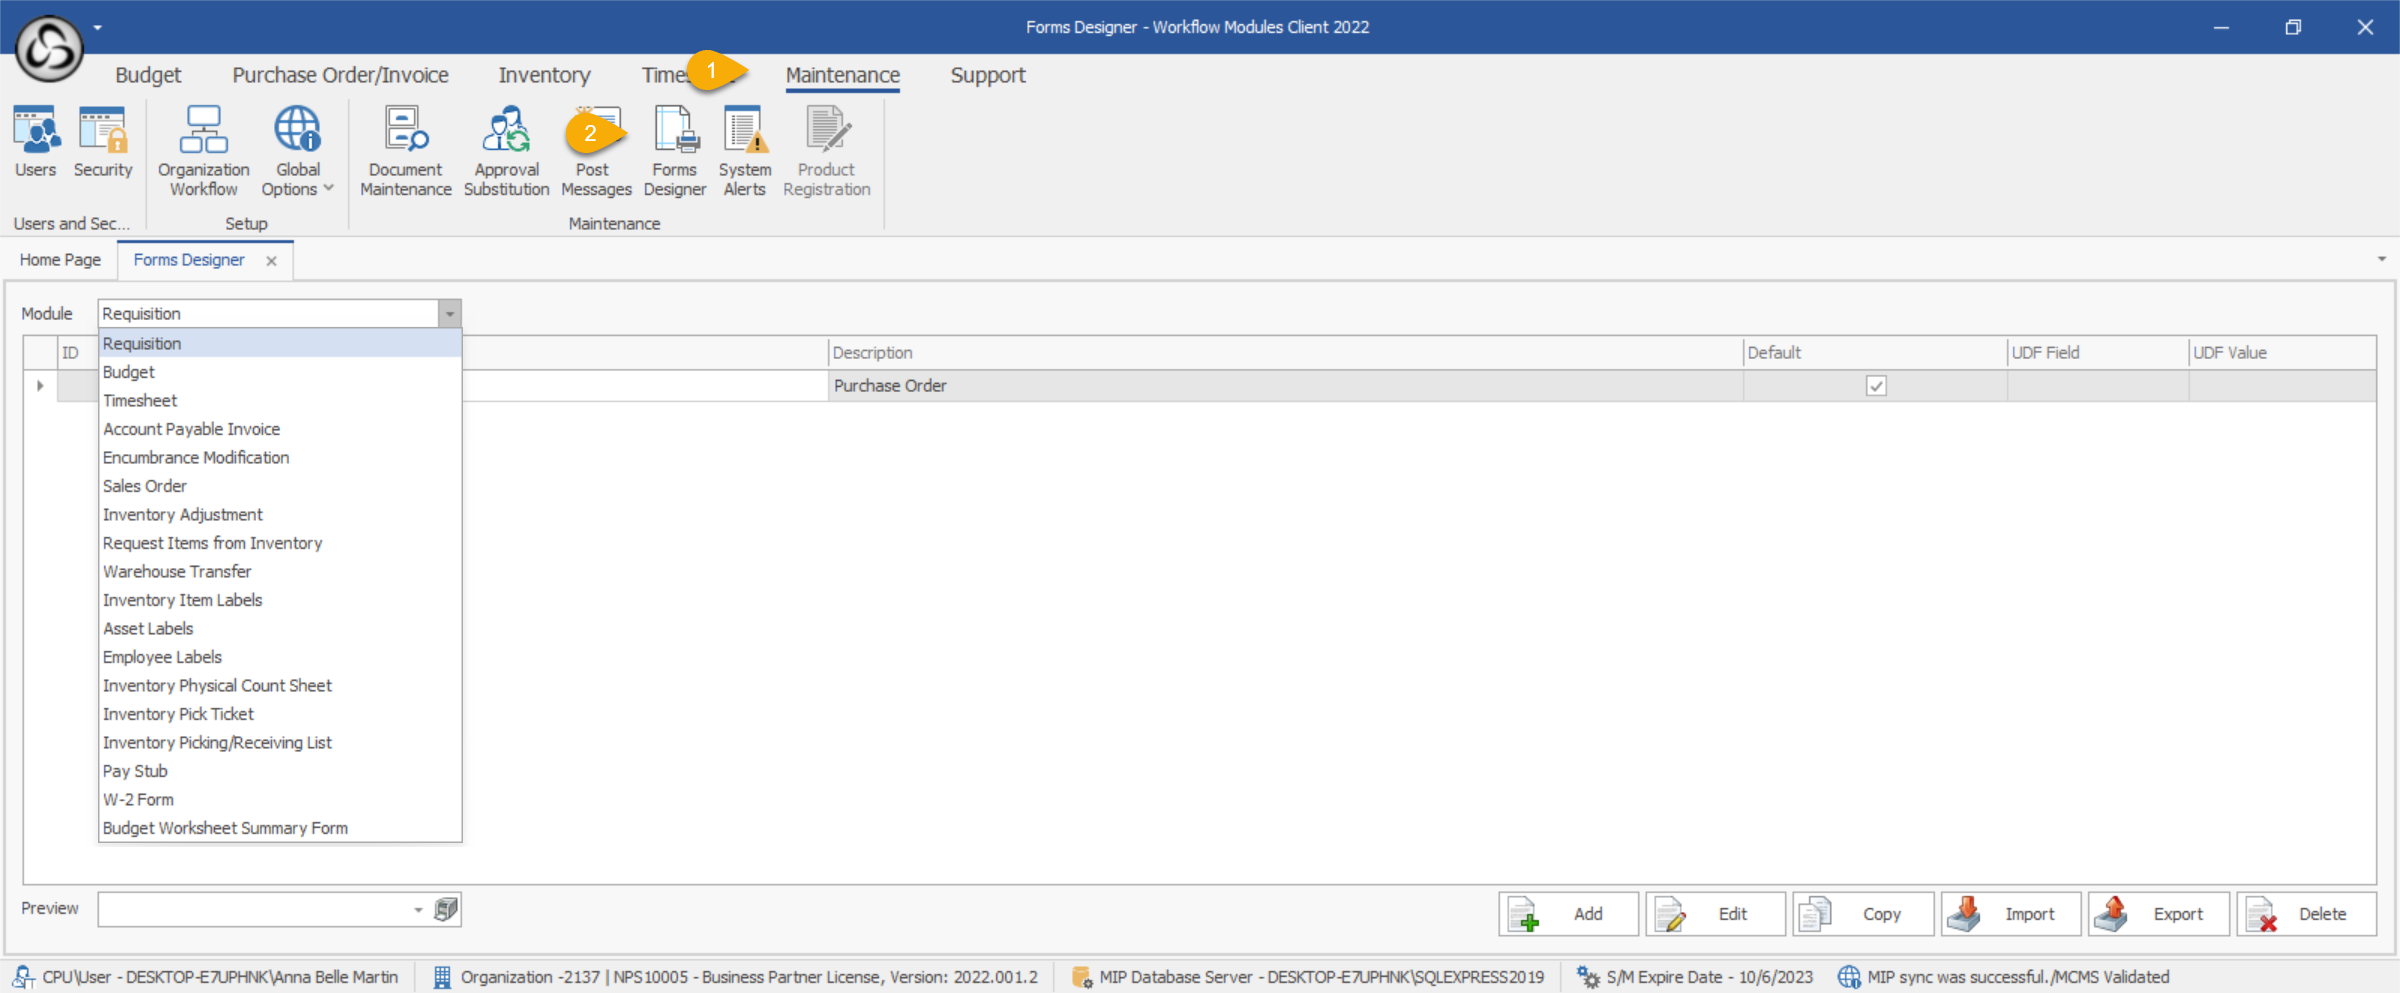
Task: Open the Users icon in ribbon
Action: click(x=36, y=143)
